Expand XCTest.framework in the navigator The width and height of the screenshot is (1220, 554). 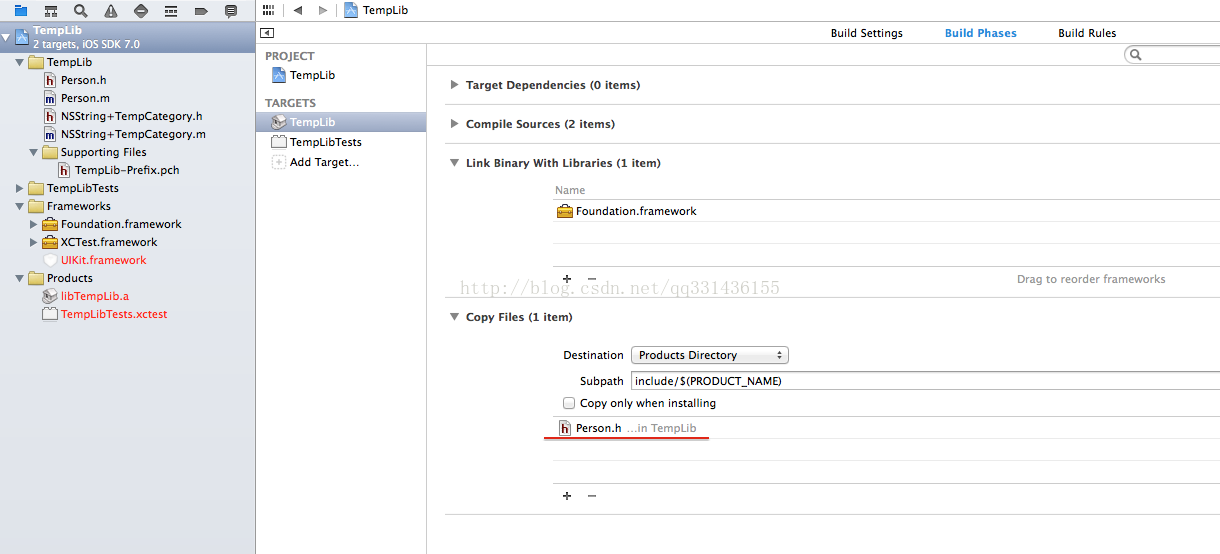coord(34,242)
